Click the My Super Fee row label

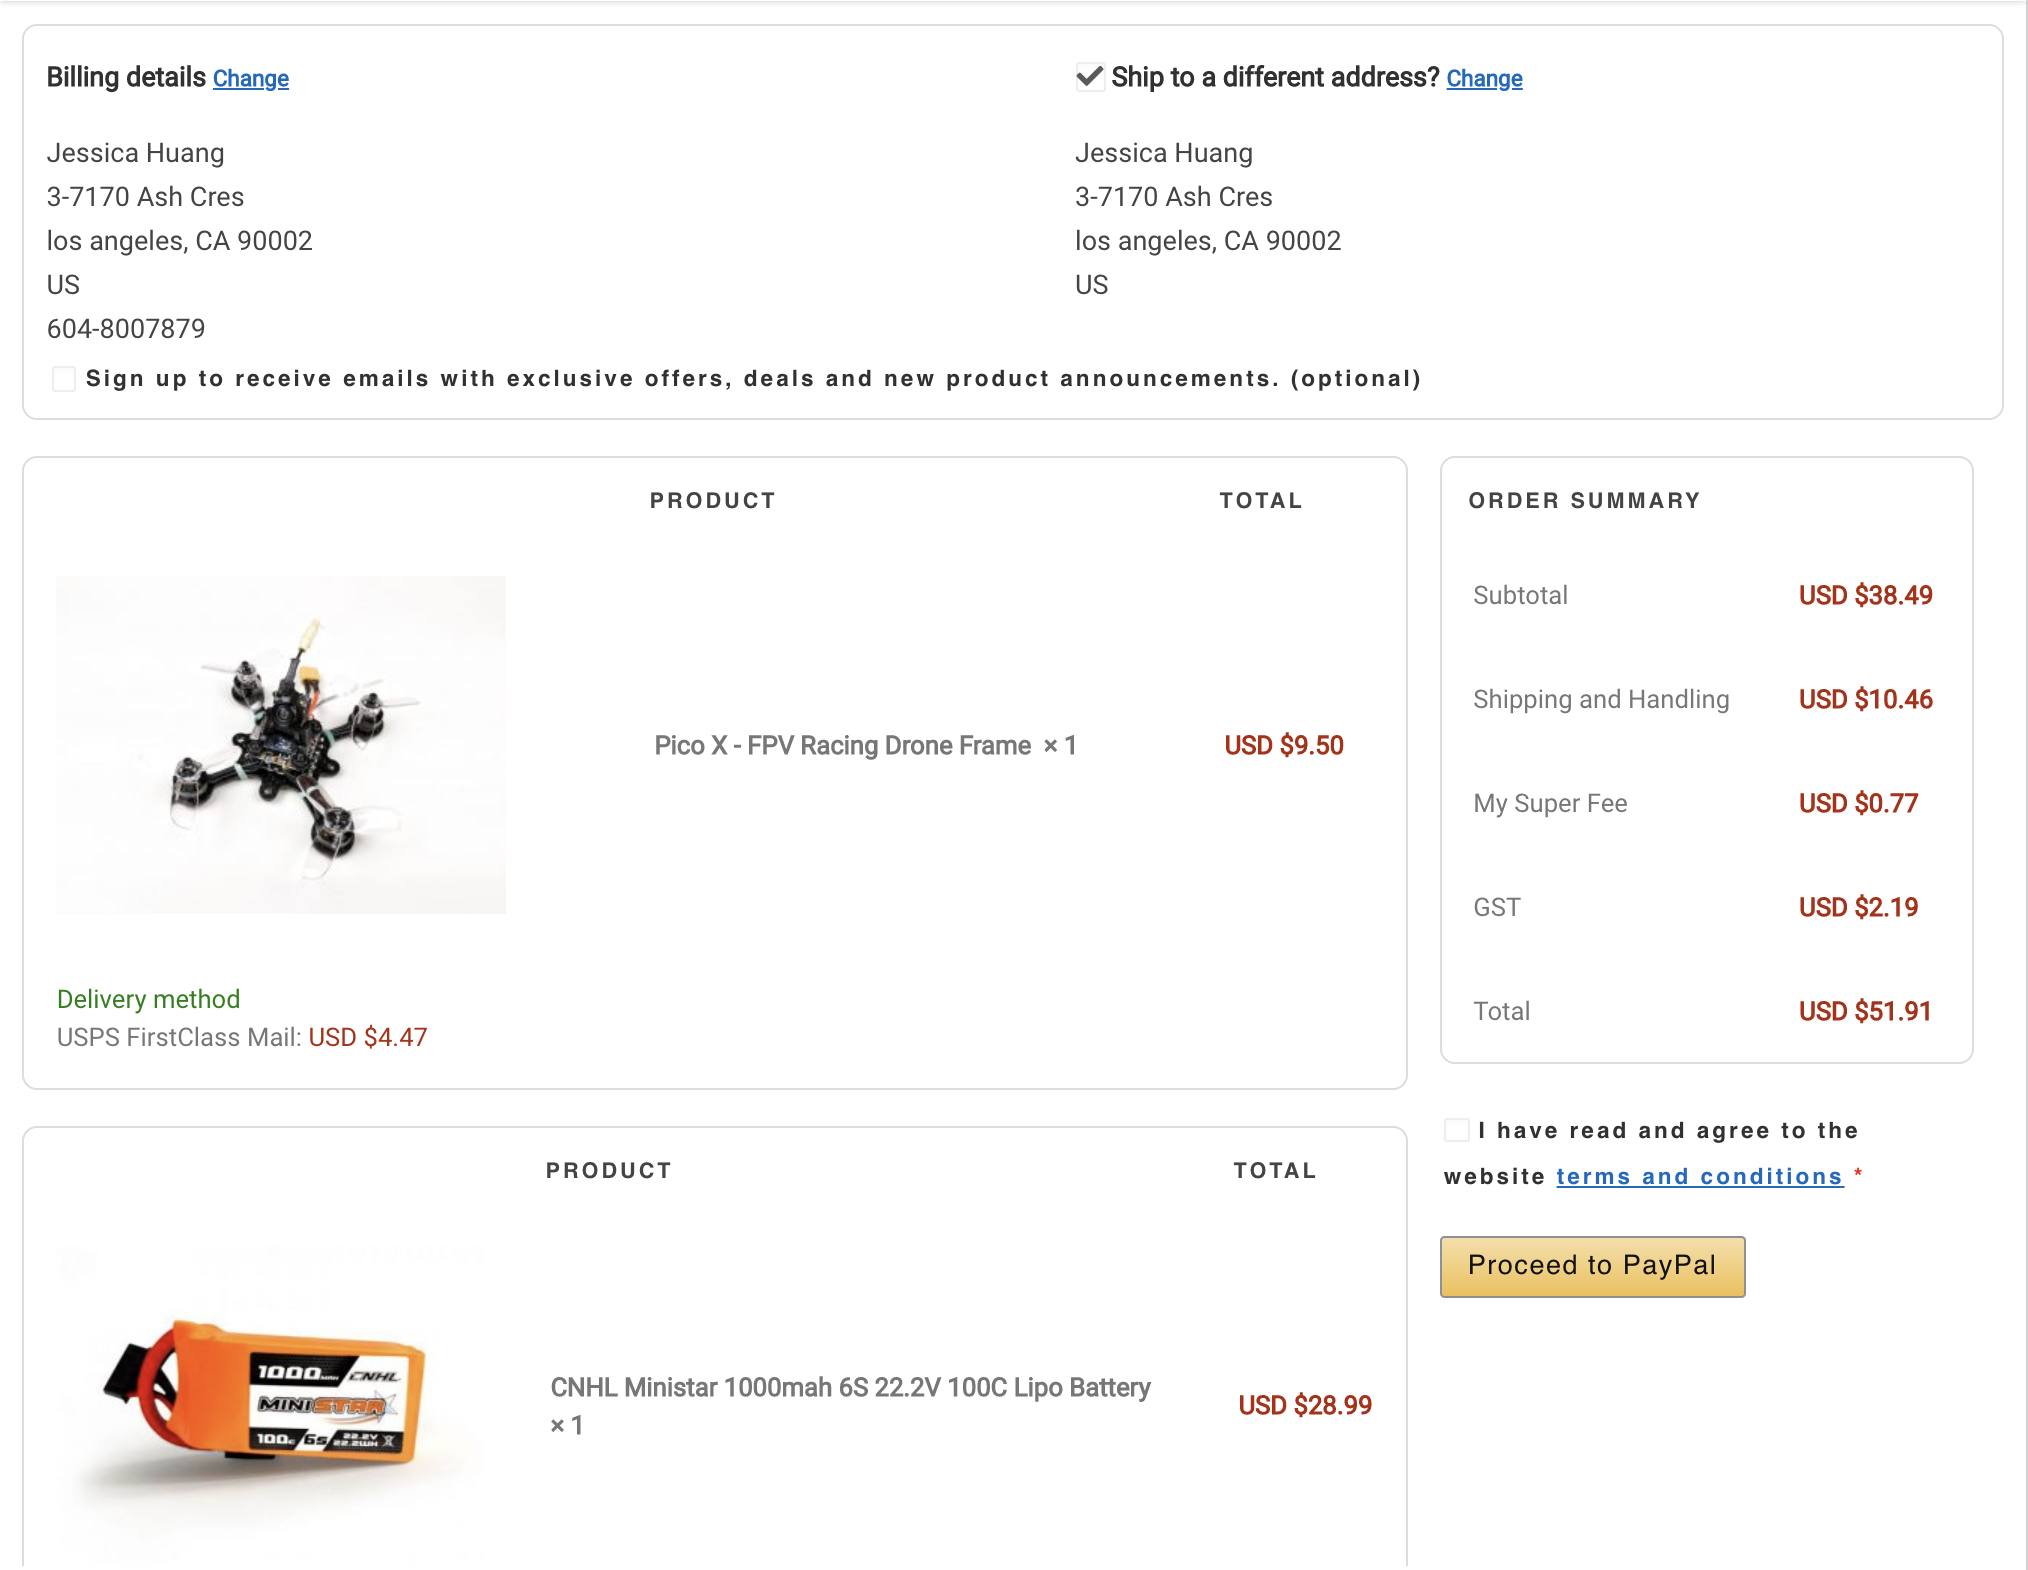[1550, 804]
